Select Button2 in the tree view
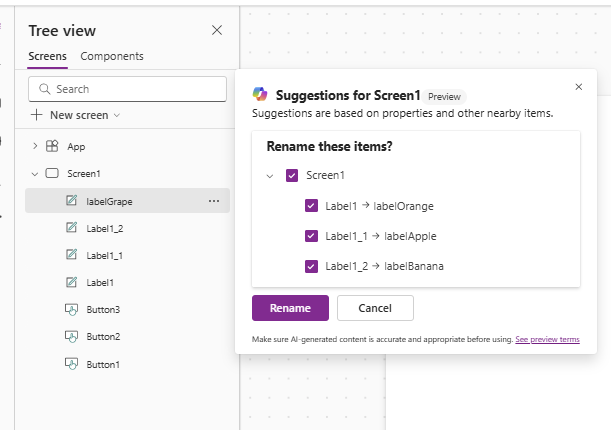This screenshot has height=430, width=611. tap(103, 337)
